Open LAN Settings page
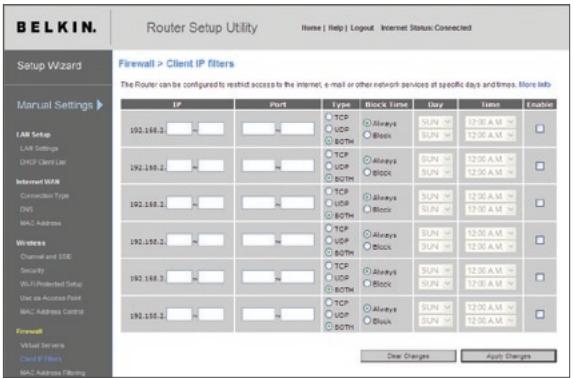The image size is (573, 379). point(39,148)
